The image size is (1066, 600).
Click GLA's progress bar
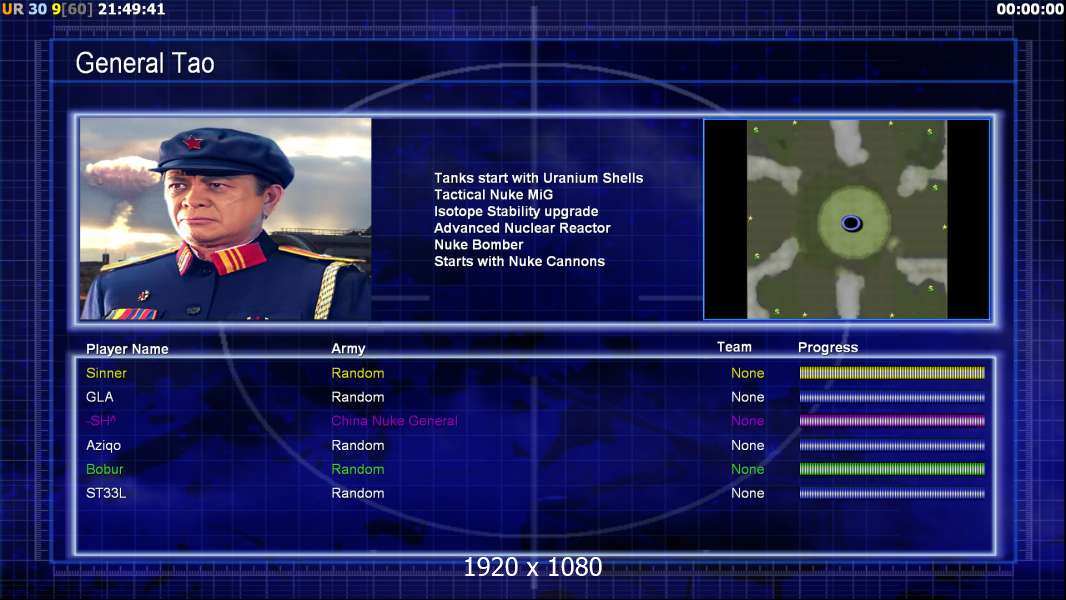tap(892, 398)
